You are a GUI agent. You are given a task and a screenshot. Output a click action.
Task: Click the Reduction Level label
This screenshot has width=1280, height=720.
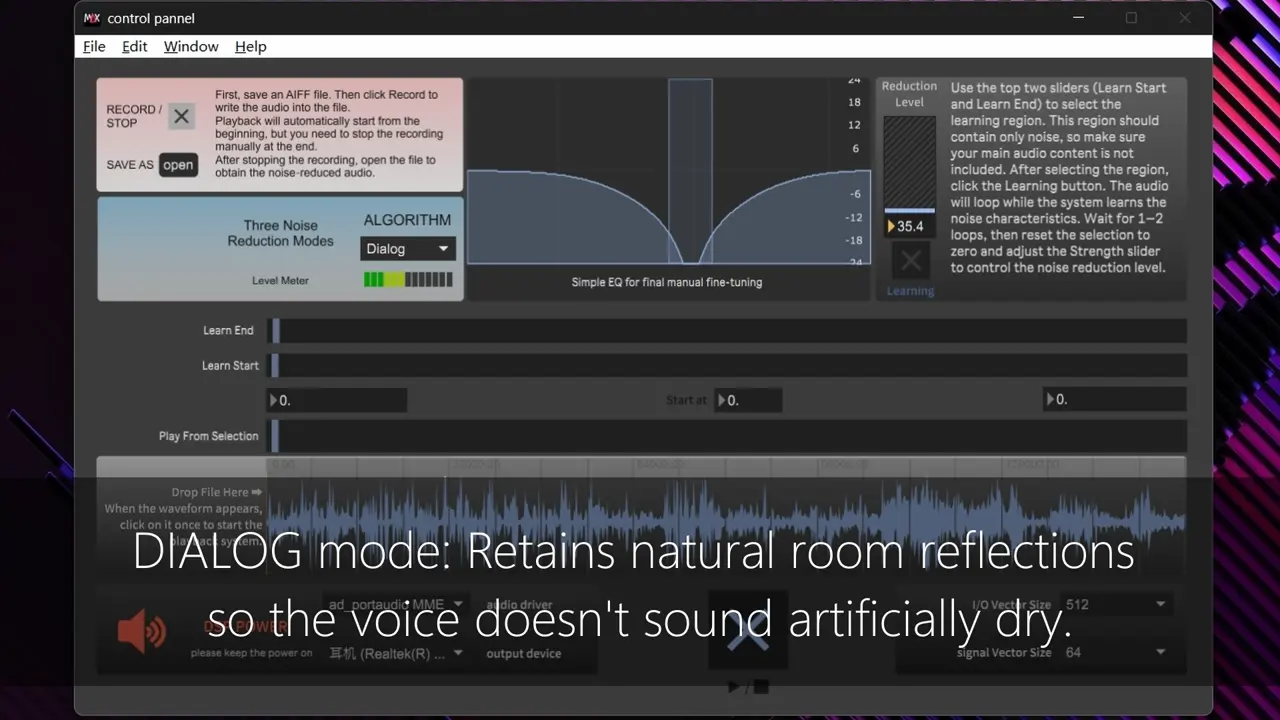click(x=909, y=94)
